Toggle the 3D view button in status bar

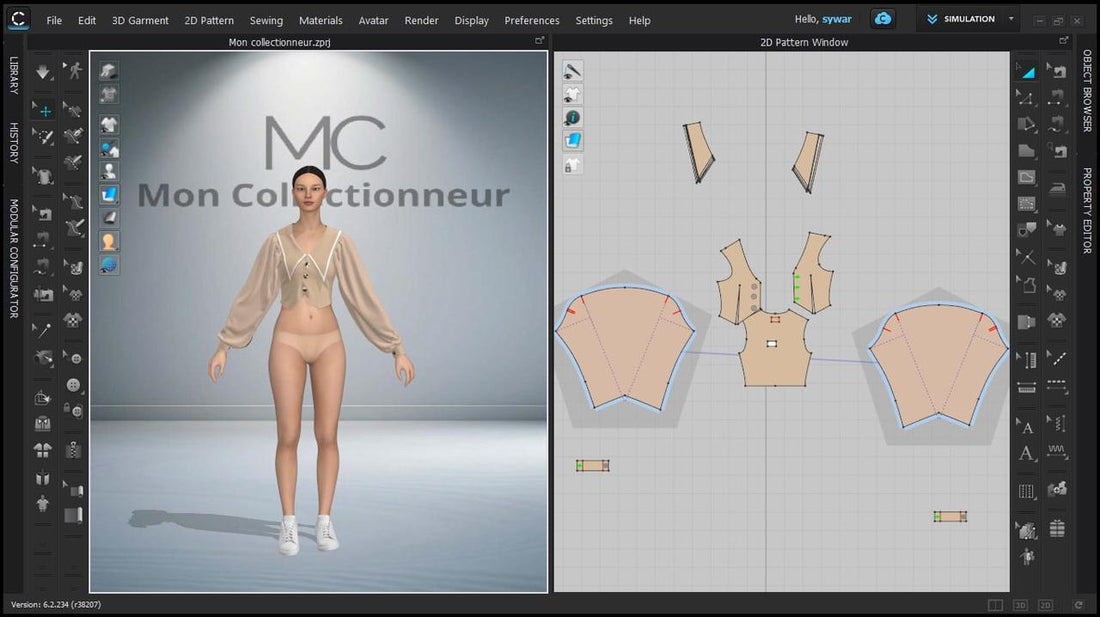(x=1020, y=605)
